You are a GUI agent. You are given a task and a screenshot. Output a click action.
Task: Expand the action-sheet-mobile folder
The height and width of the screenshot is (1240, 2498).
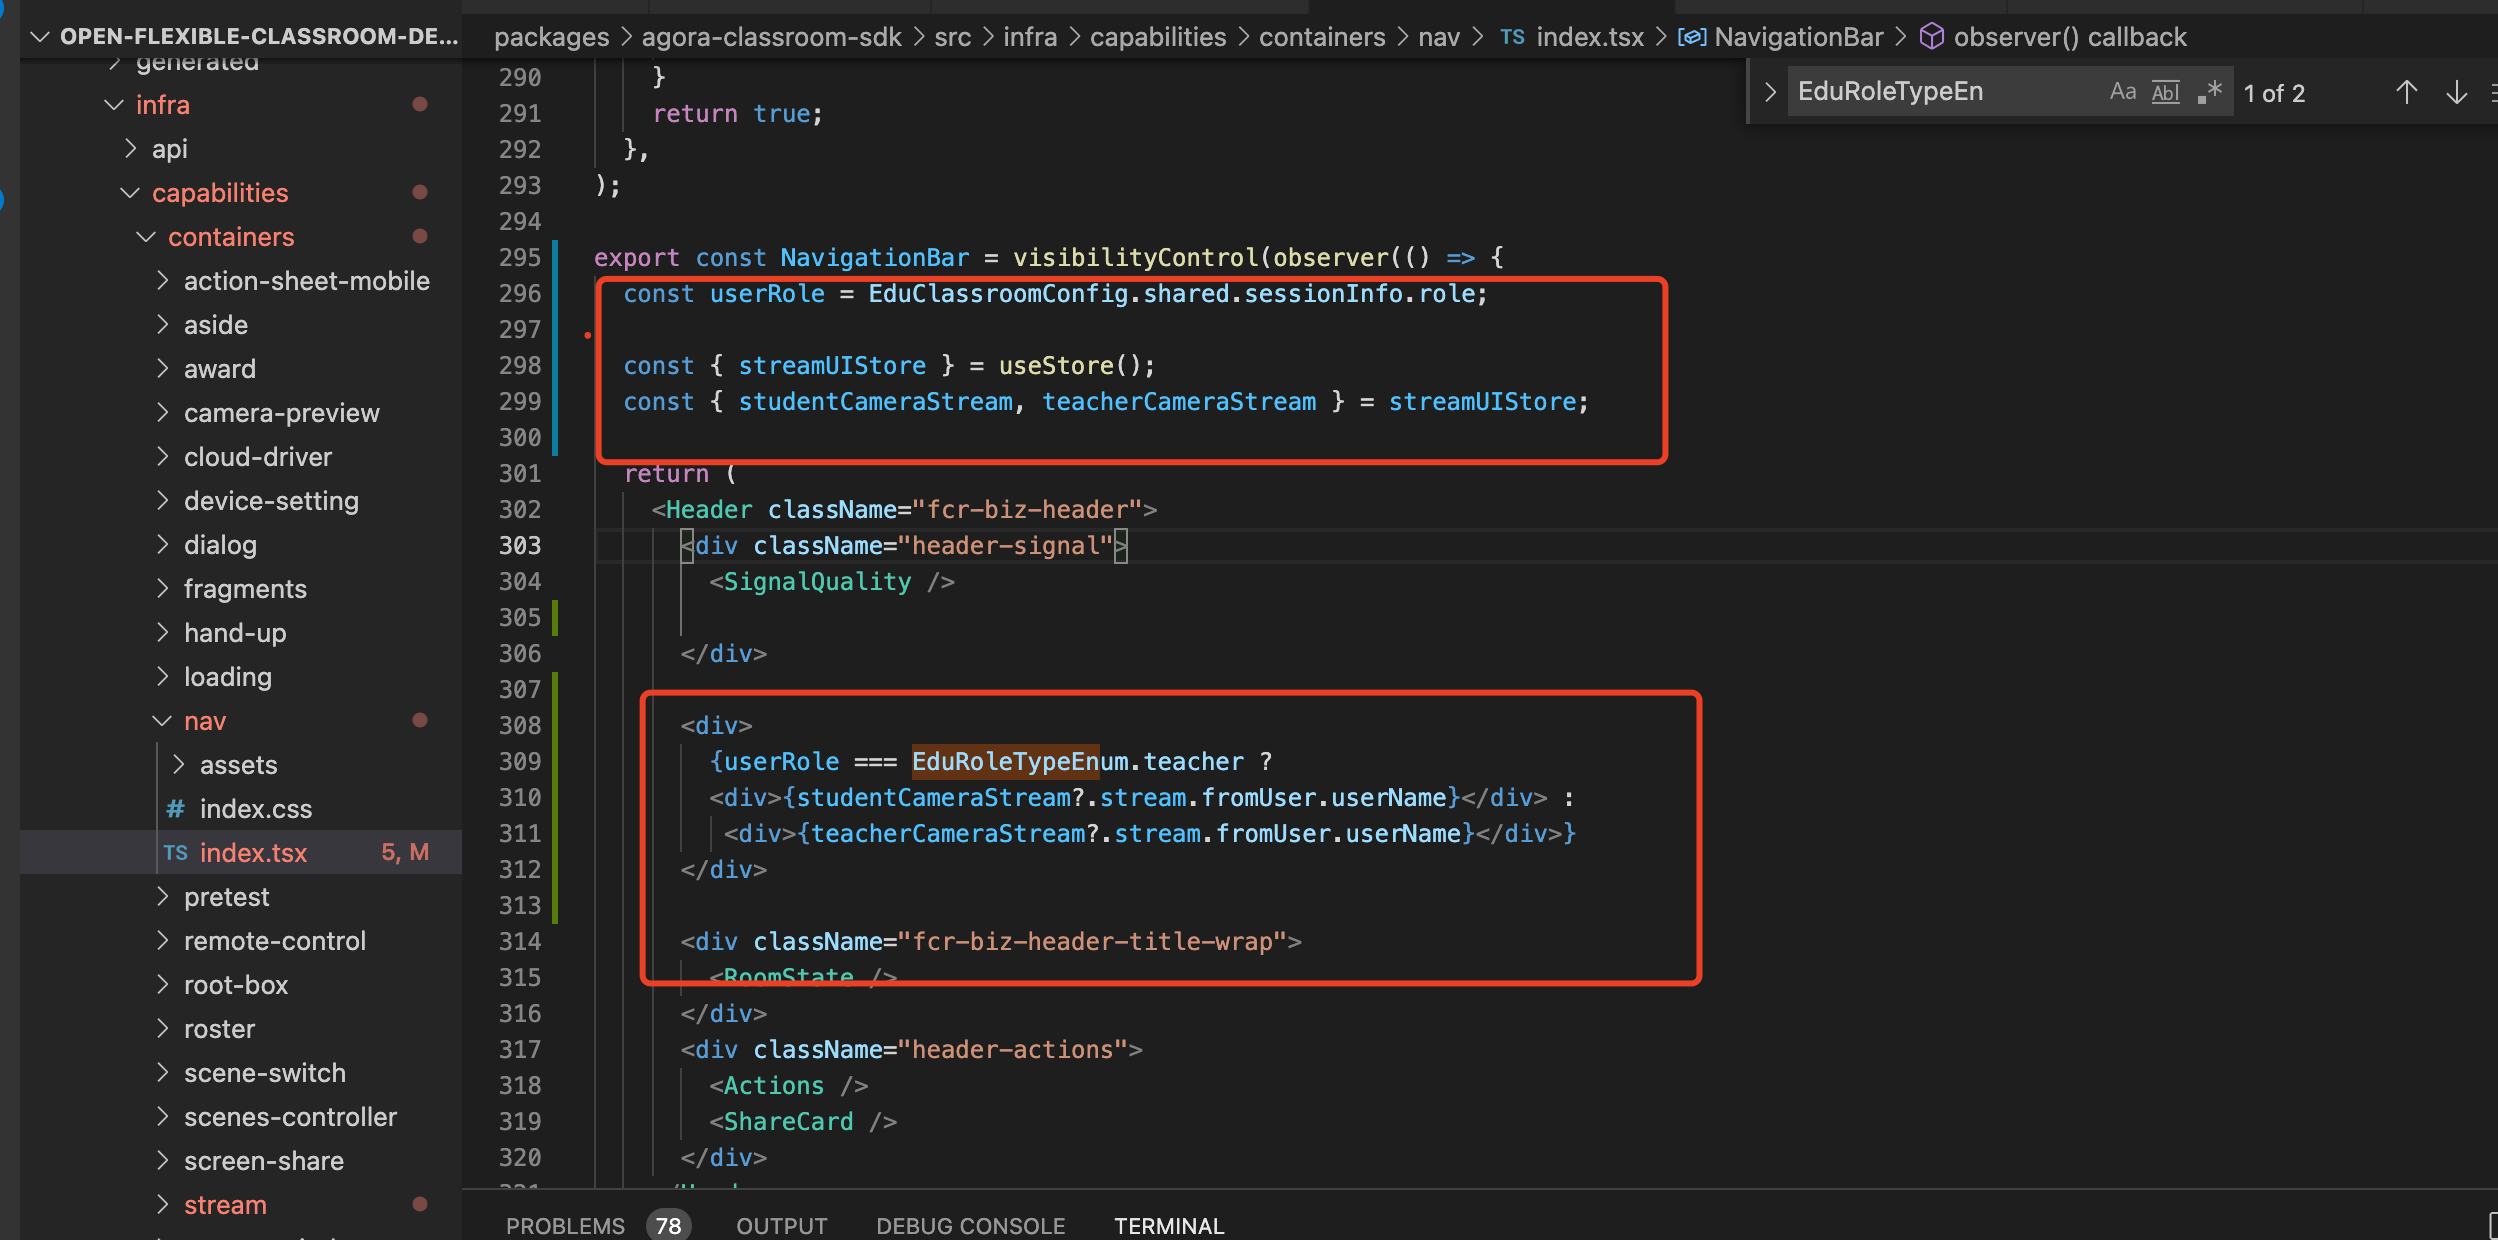162,281
